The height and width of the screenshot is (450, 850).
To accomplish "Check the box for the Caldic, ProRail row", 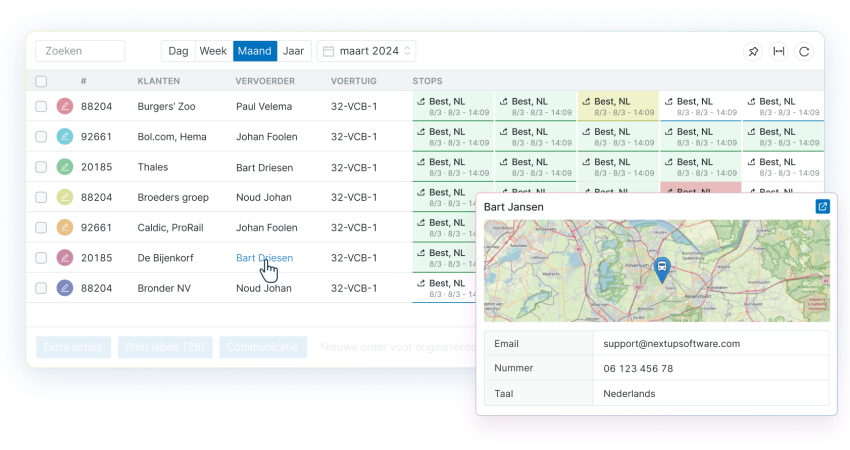I will point(41,228).
